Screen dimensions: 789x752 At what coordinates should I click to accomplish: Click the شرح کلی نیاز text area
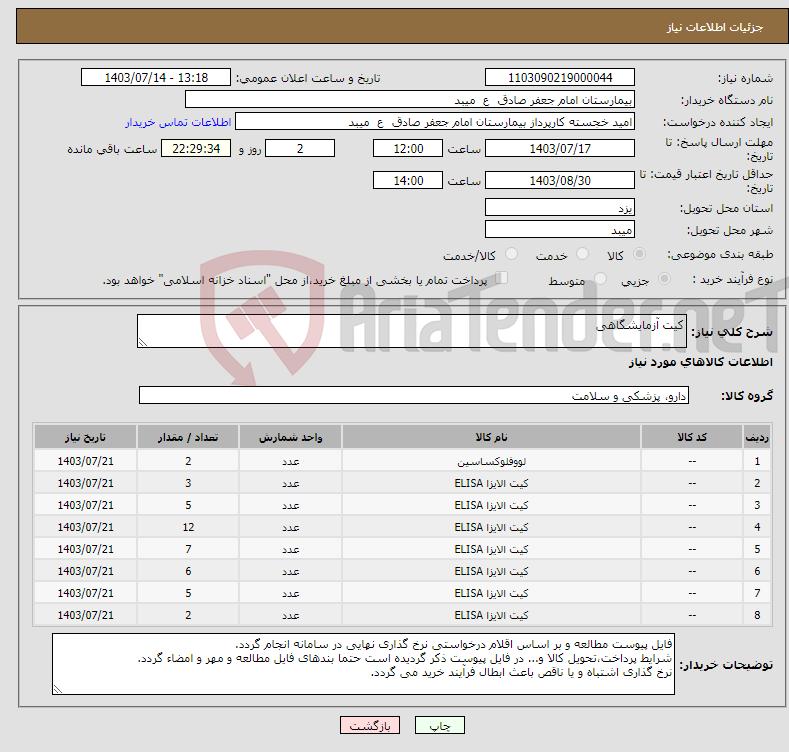coord(412,331)
